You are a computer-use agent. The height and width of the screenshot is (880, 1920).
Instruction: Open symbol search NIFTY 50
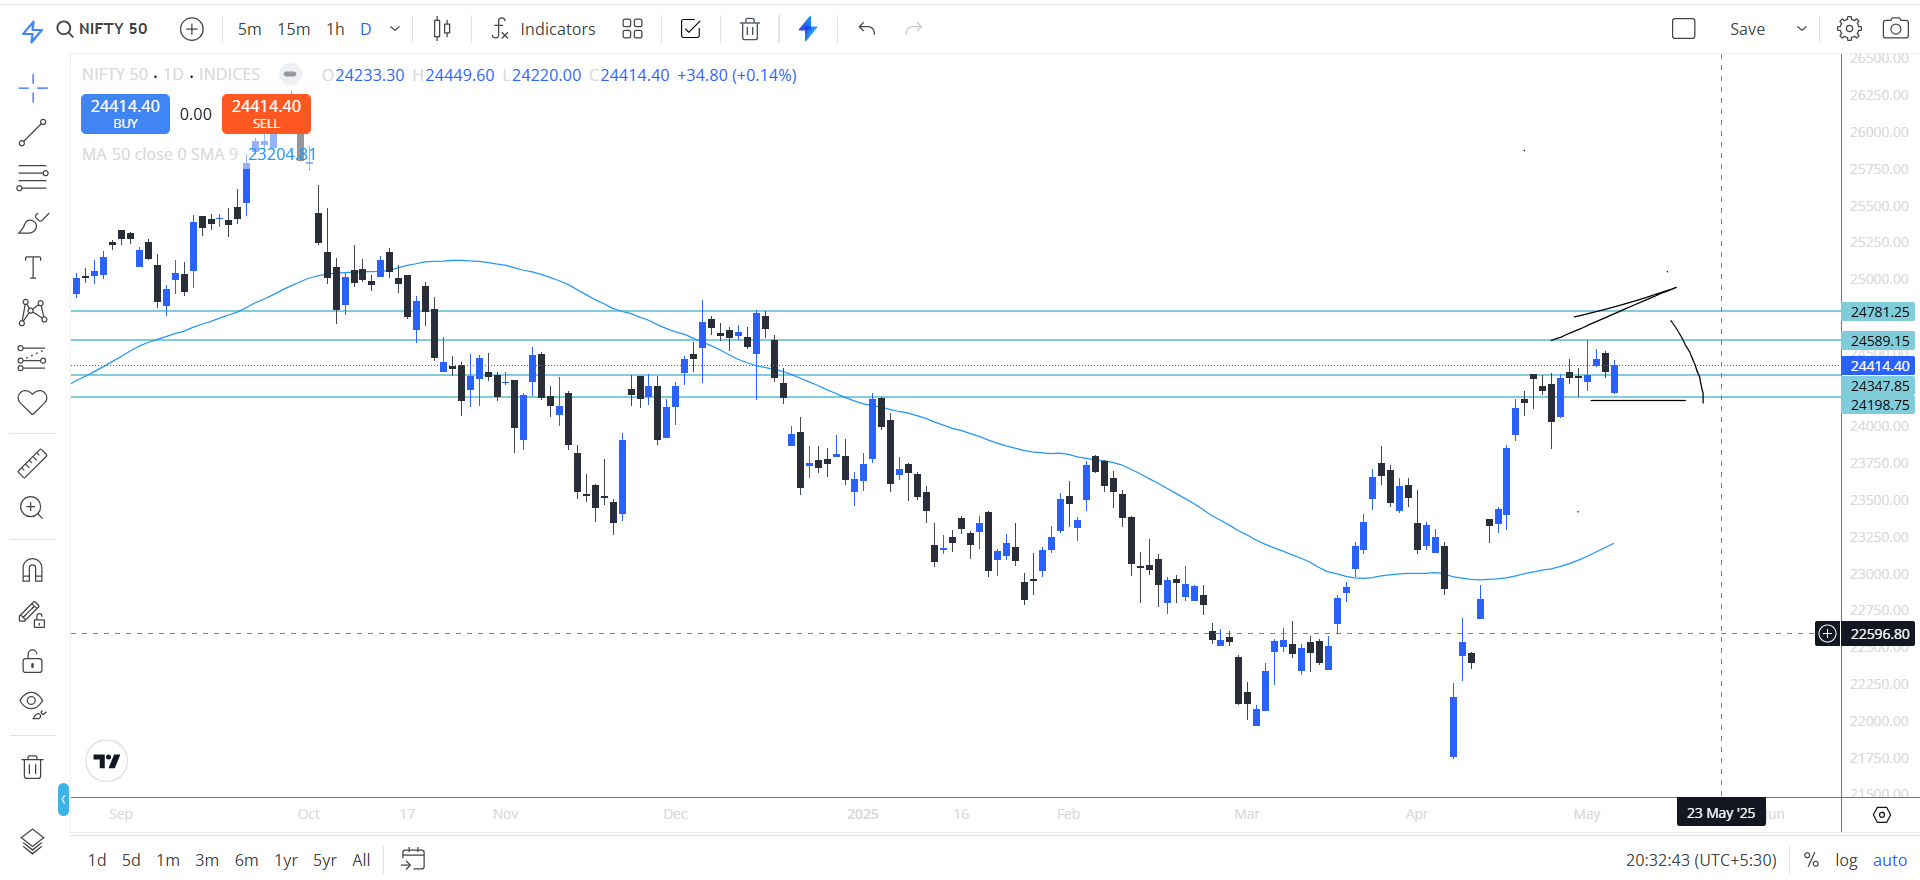click(102, 29)
